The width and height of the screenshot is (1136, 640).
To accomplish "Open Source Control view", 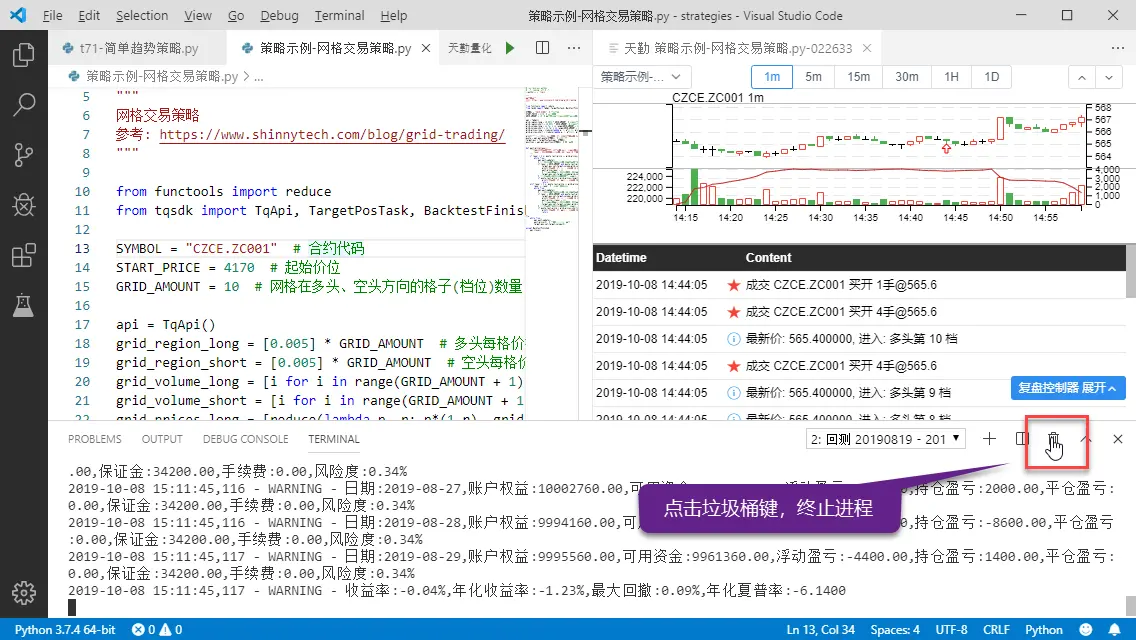I will (x=24, y=154).
